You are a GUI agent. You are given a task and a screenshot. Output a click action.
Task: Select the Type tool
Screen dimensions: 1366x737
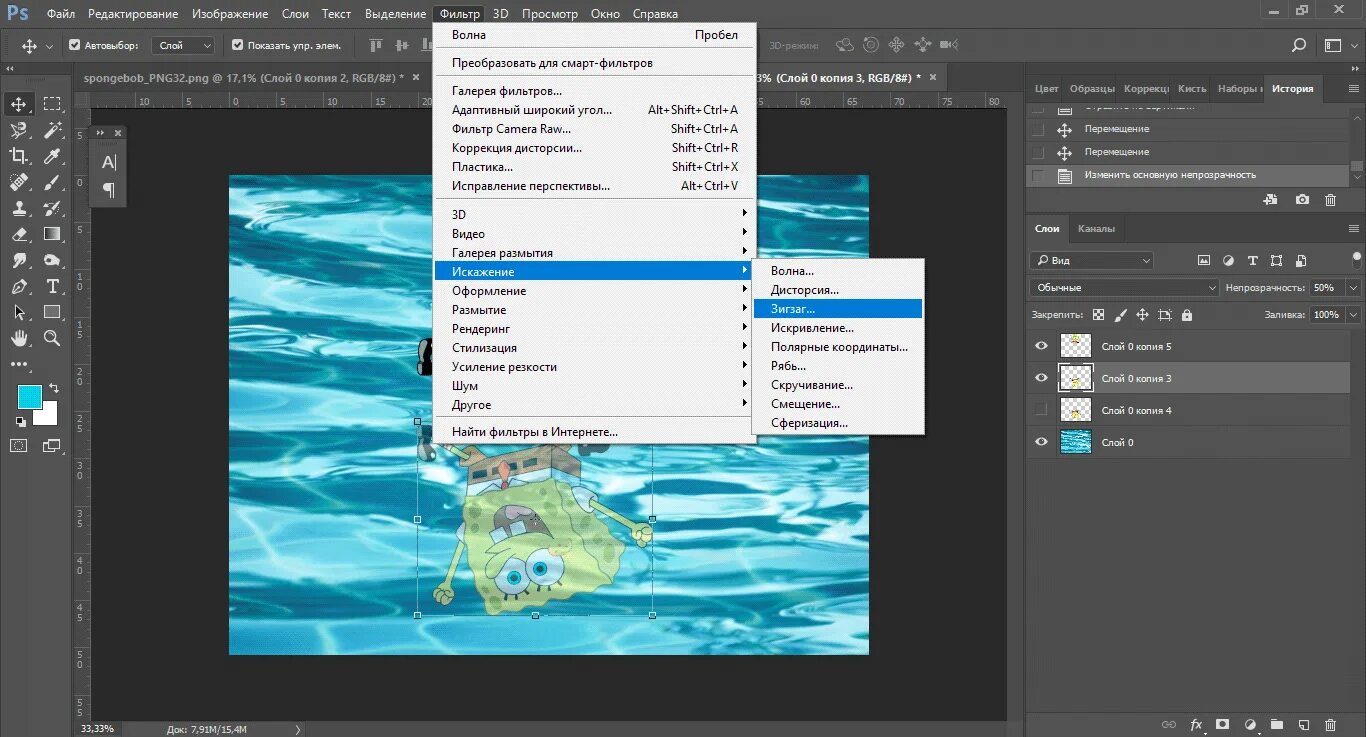(x=52, y=286)
